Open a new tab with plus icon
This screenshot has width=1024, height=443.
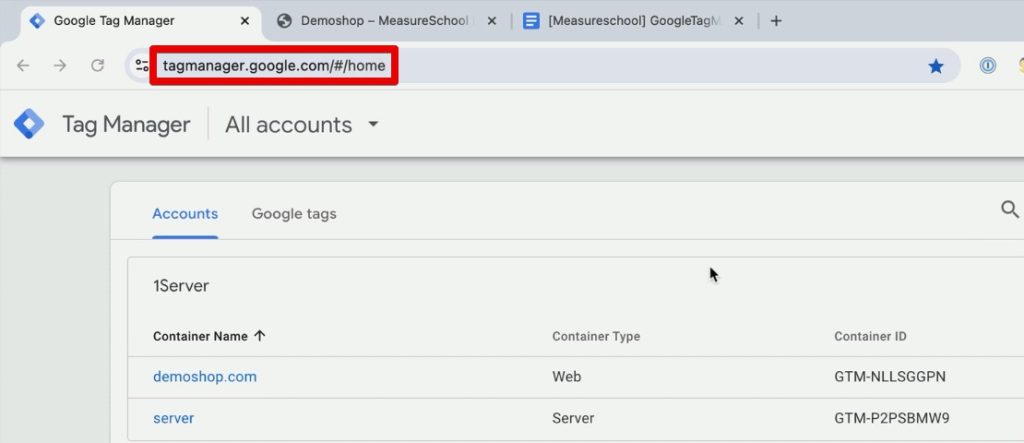(776, 21)
